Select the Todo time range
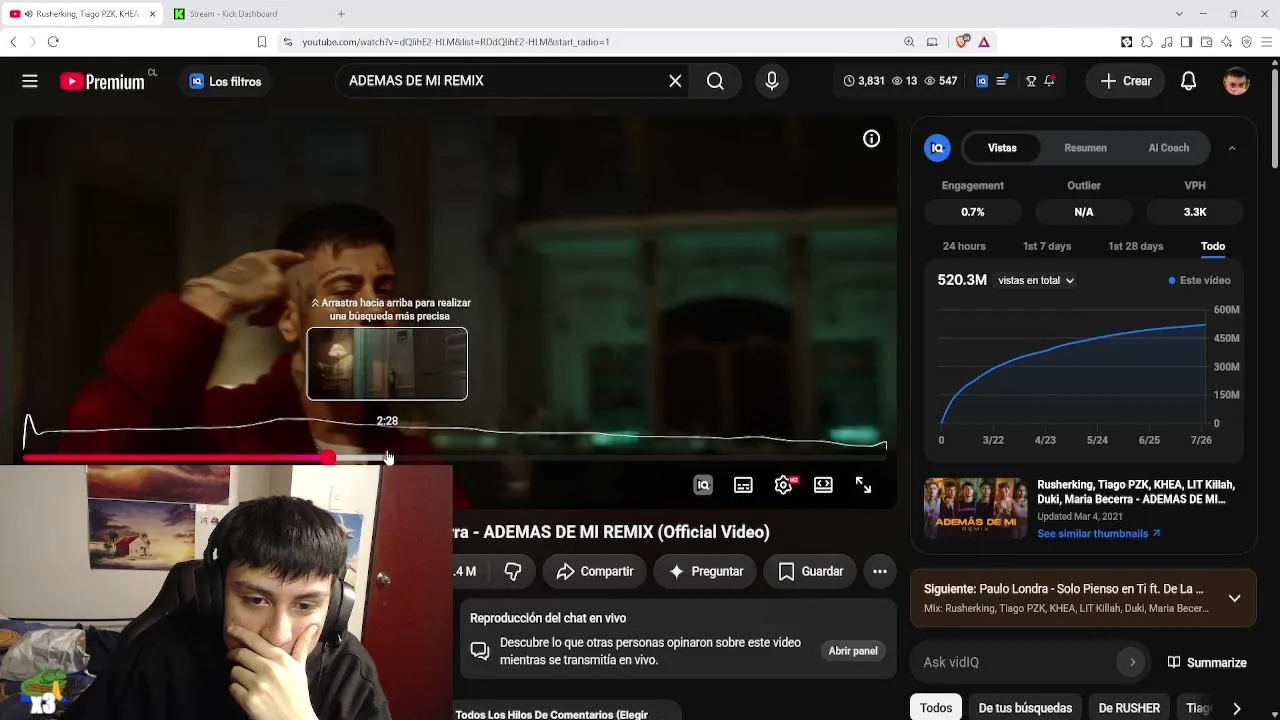 (x=1213, y=246)
